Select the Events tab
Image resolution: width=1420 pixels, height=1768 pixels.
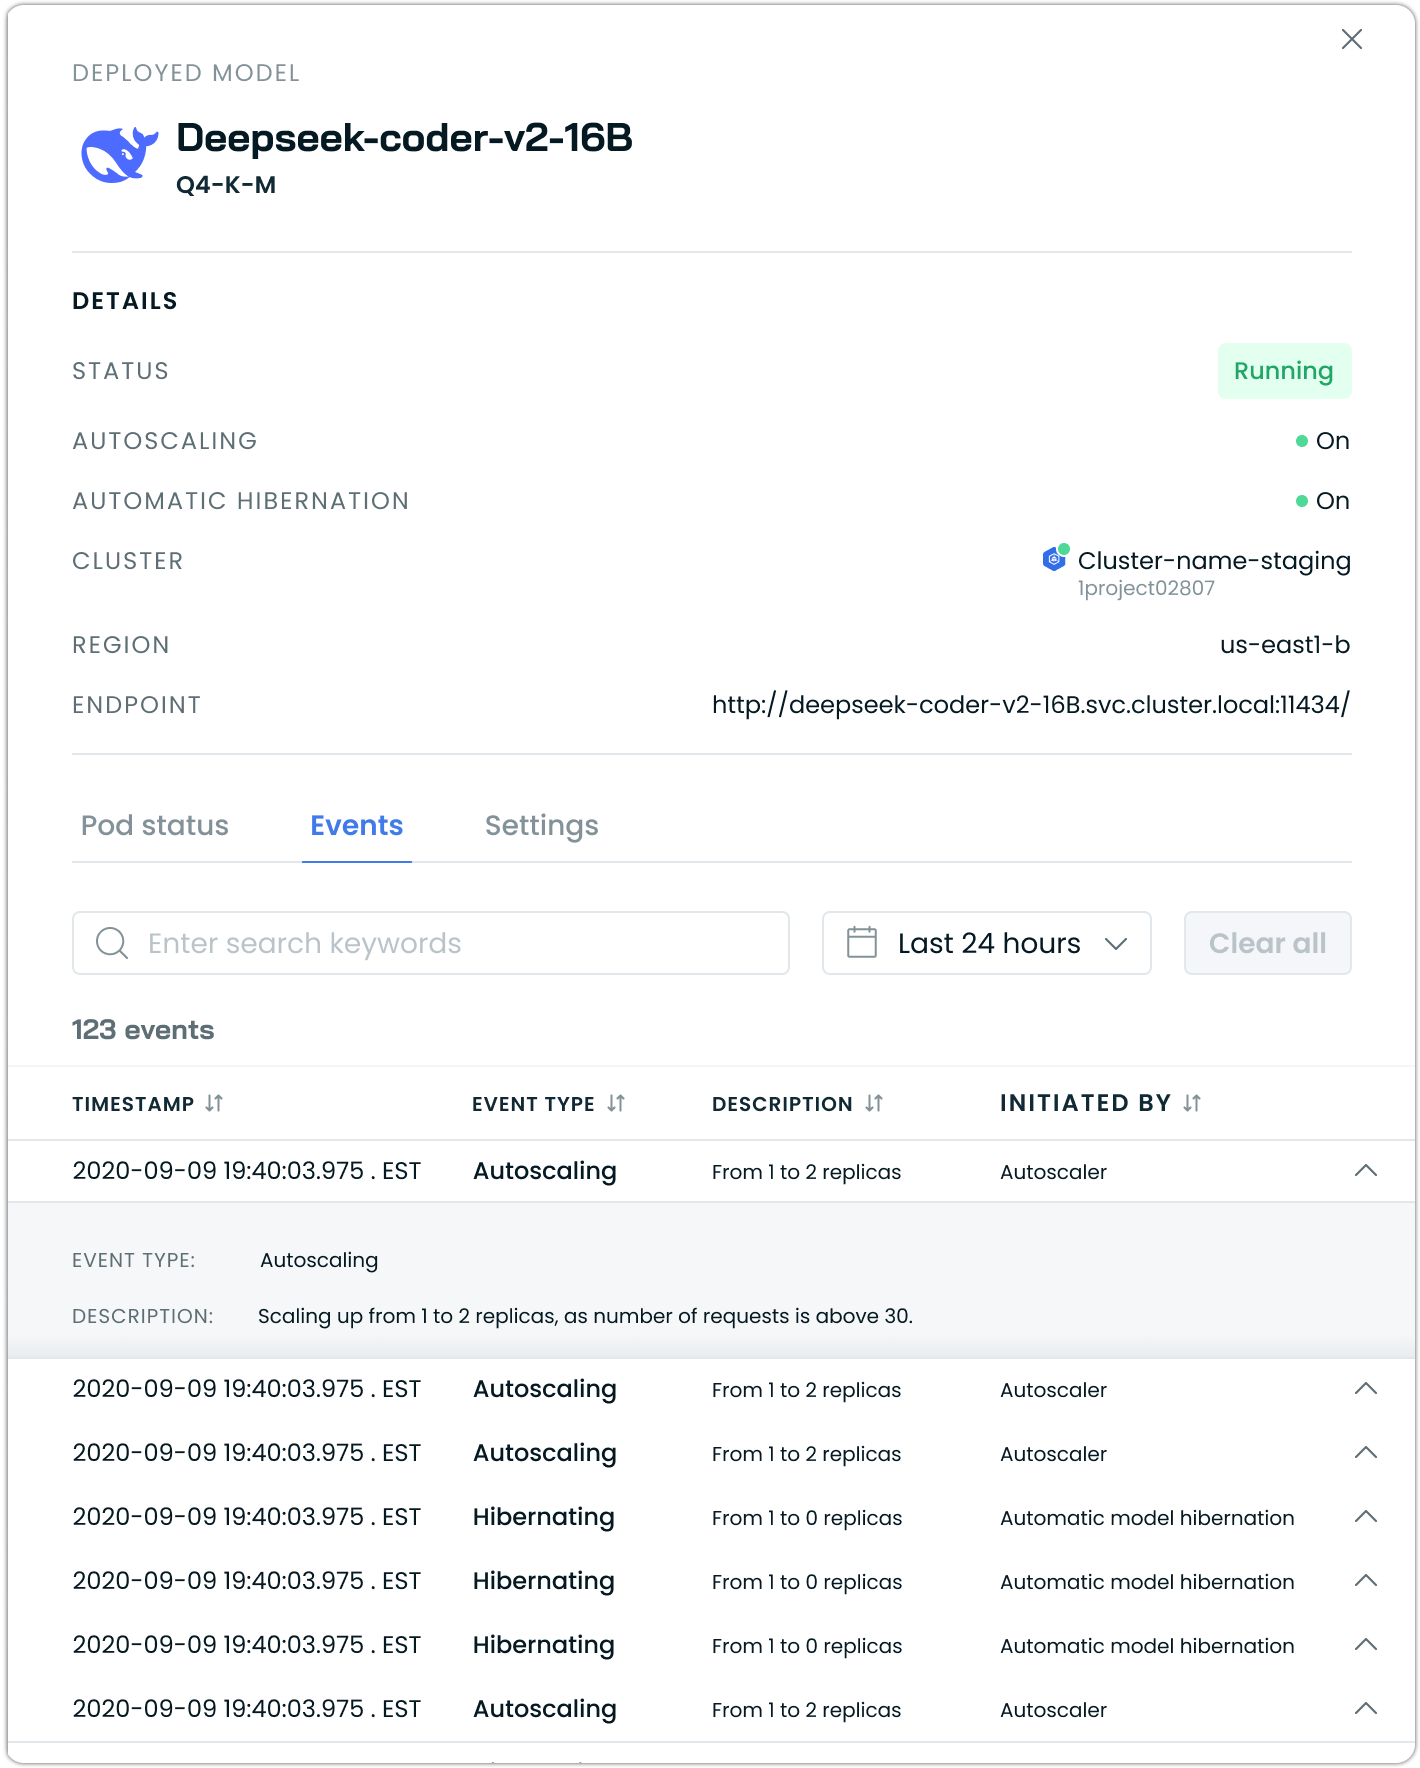[357, 825]
